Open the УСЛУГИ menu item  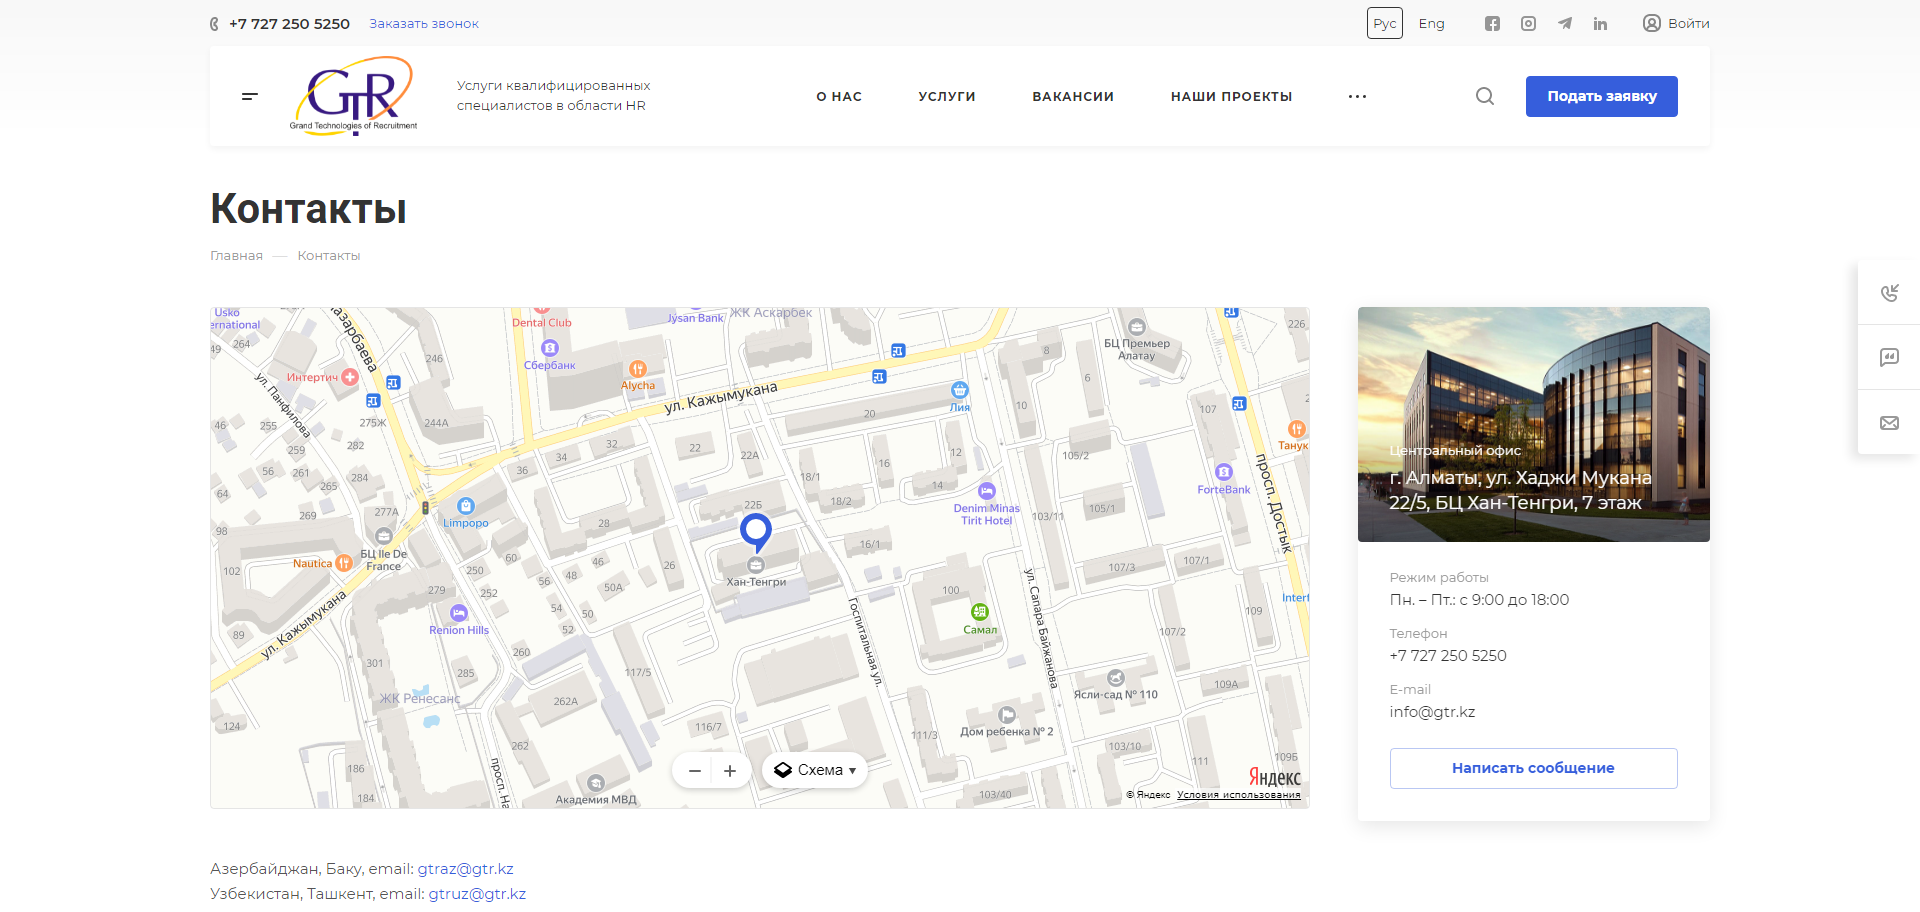pyautogui.click(x=947, y=96)
